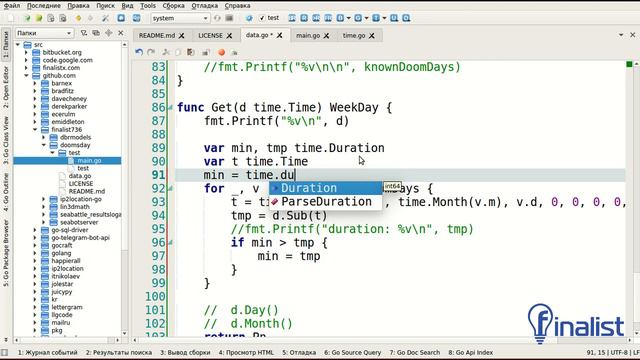Open the Go Source Query bottom panel
The image size is (640, 360).
pos(352,352)
